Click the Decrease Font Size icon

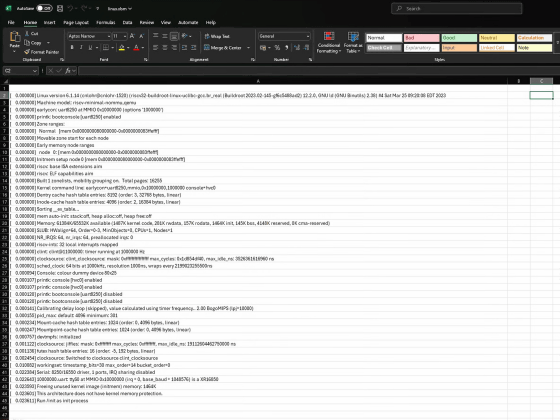tap(141, 36)
